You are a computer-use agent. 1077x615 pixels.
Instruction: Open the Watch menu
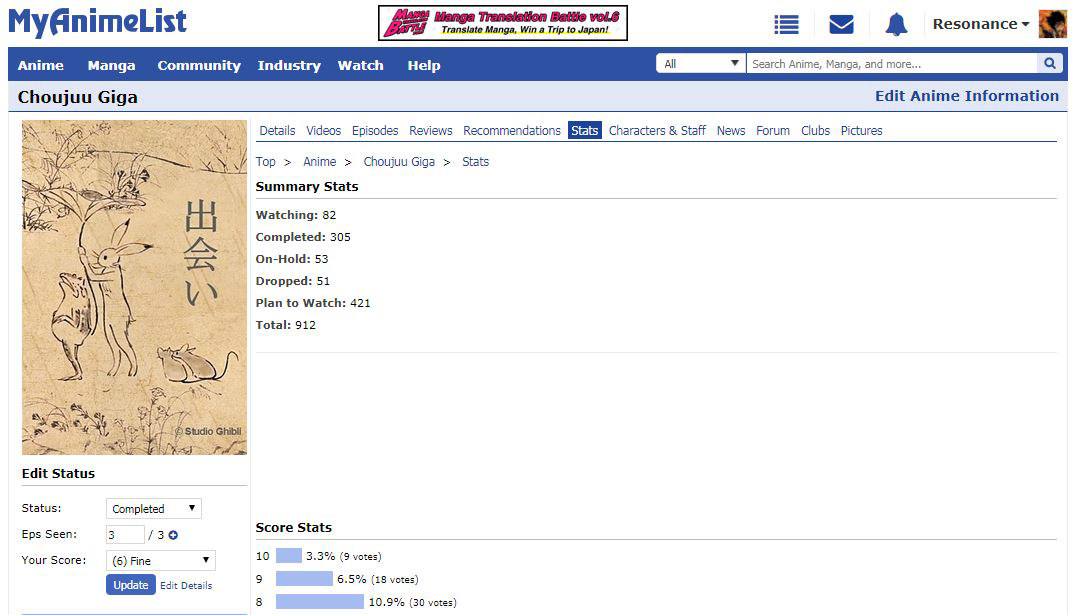361,65
